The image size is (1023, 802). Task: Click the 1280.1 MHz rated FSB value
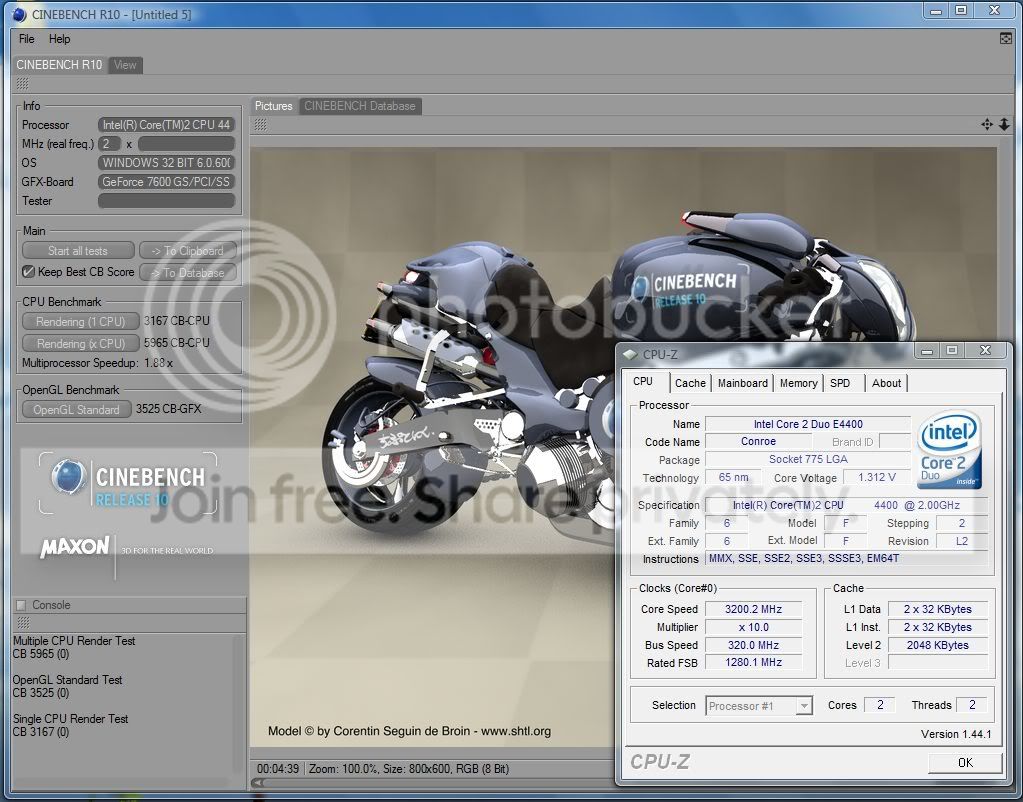click(754, 662)
